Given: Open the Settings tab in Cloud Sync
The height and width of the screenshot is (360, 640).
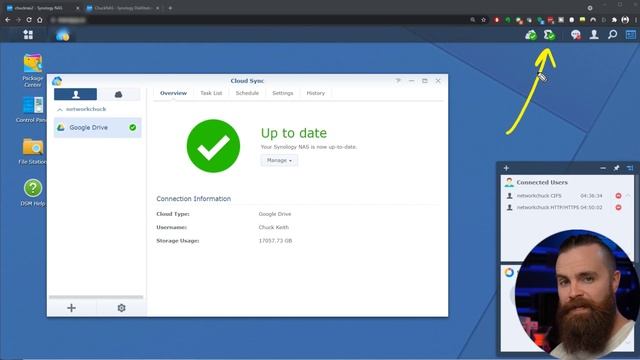Looking at the screenshot, I should point(282,93).
